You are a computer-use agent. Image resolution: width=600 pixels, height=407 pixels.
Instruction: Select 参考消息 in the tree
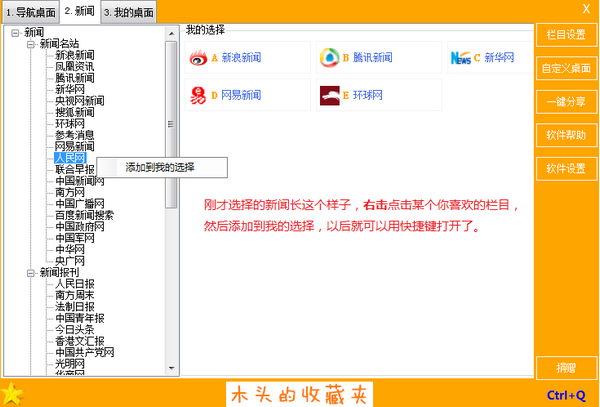[x=75, y=135]
